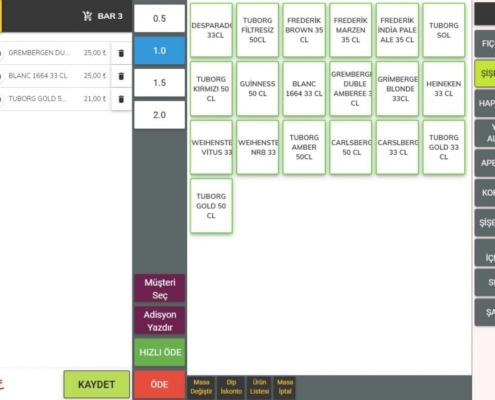Add GREMBERGEN DUBLE AMBEREE product tile
The image size is (495, 400).
pos(351,89)
